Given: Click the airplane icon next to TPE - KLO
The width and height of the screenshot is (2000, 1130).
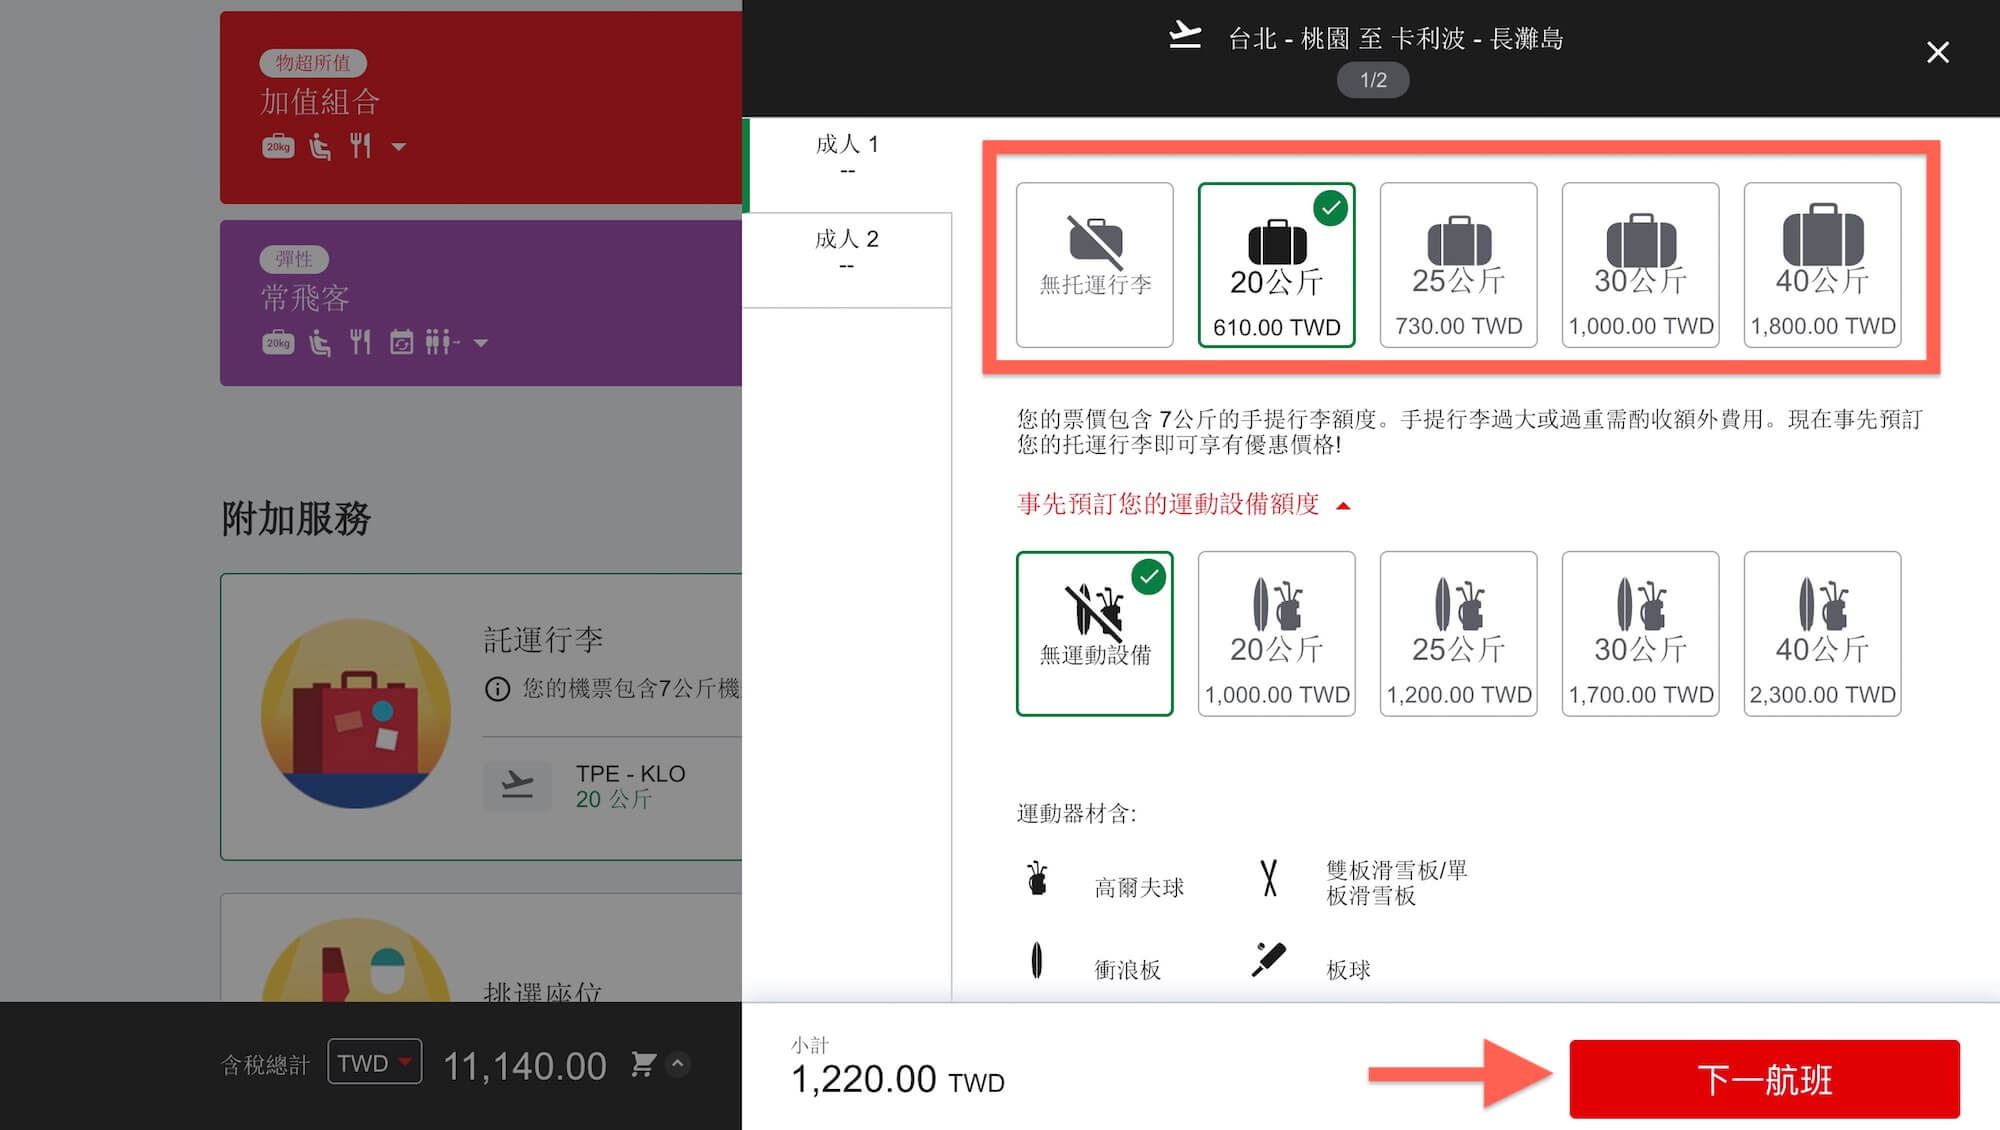Looking at the screenshot, I should 517,785.
